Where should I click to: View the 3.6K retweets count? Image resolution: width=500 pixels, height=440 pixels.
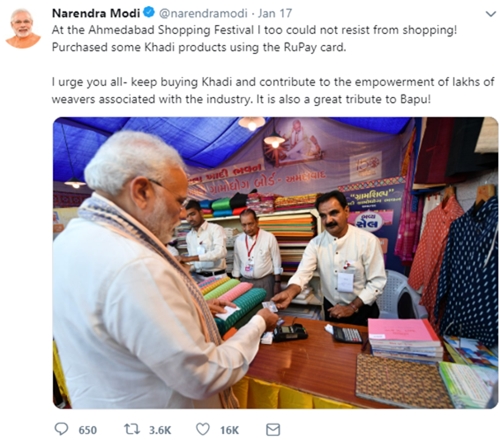(160, 430)
